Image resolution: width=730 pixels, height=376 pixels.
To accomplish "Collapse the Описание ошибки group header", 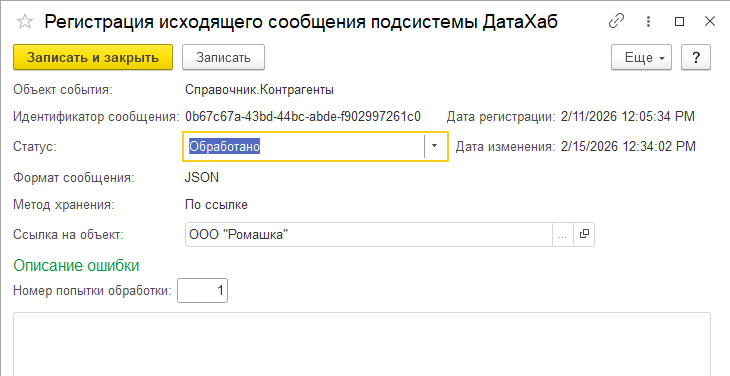I will (76, 265).
